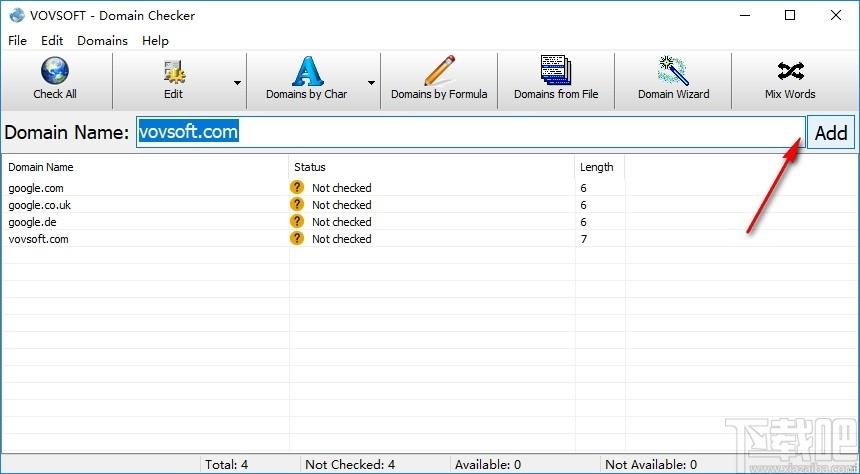Click the VOVSOFT app icon in title bar

[17, 15]
